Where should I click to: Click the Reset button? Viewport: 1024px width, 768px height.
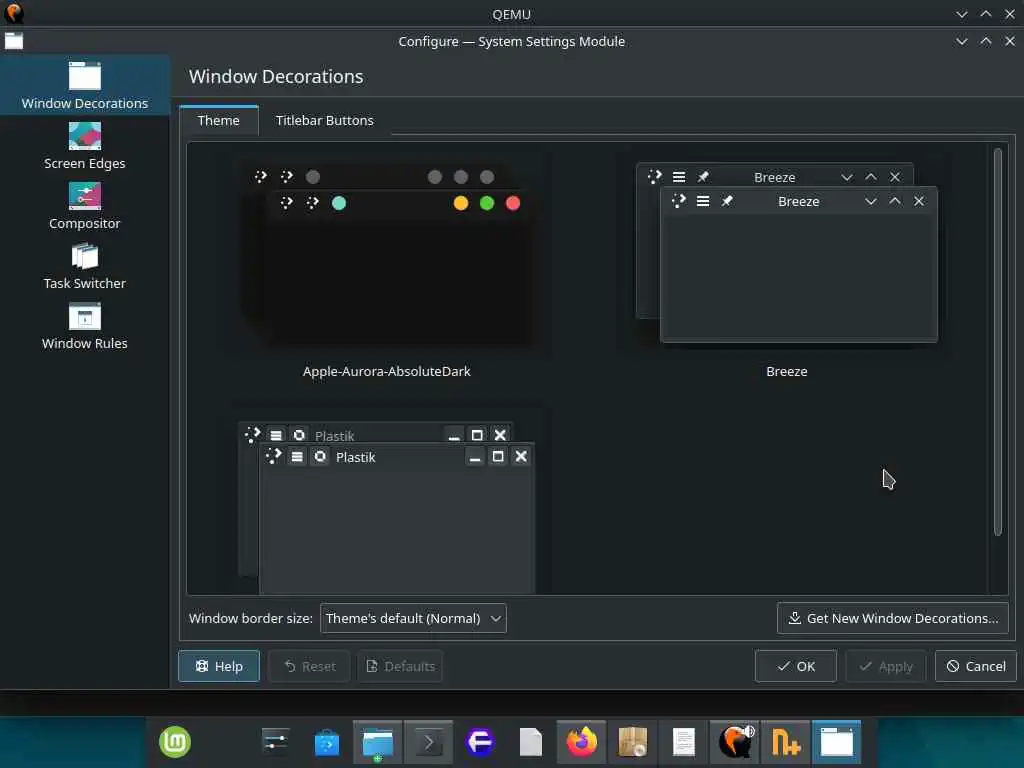(x=310, y=666)
